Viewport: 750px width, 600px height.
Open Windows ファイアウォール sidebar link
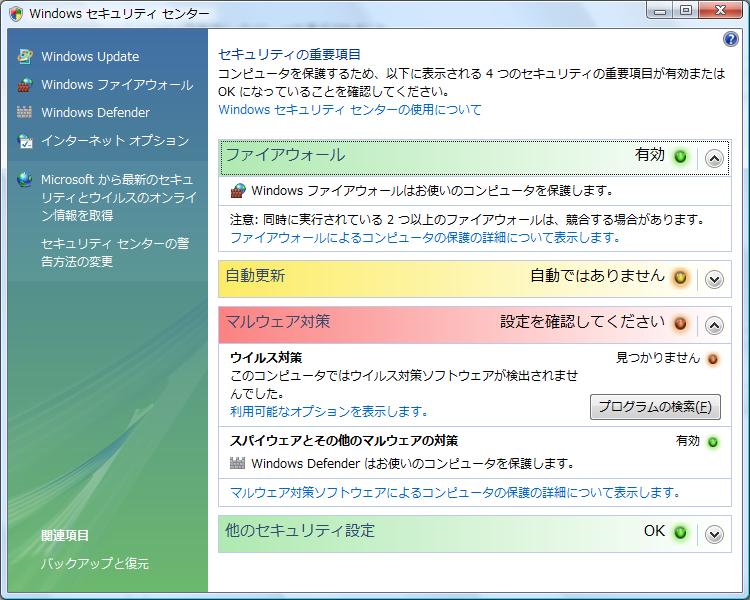coord(117,85)
